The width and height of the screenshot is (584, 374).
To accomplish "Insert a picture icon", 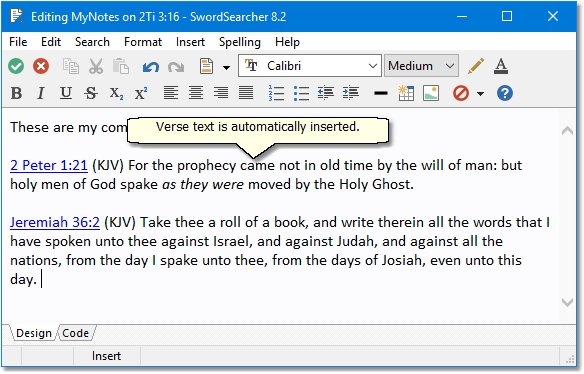I will (431, 93).
